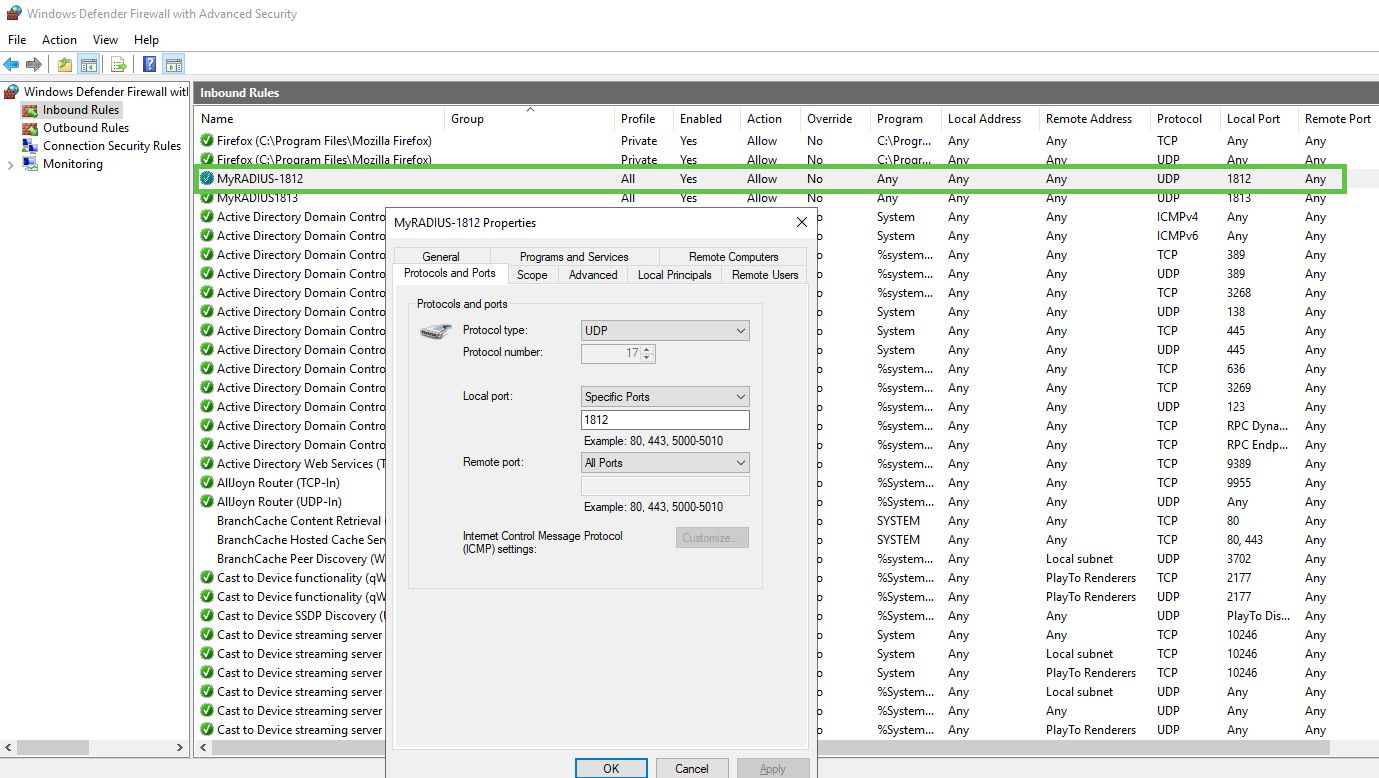Screen dimensions: 1379x778
Task: Switch to the Programs and Services tab
Action: pos(574,257)
